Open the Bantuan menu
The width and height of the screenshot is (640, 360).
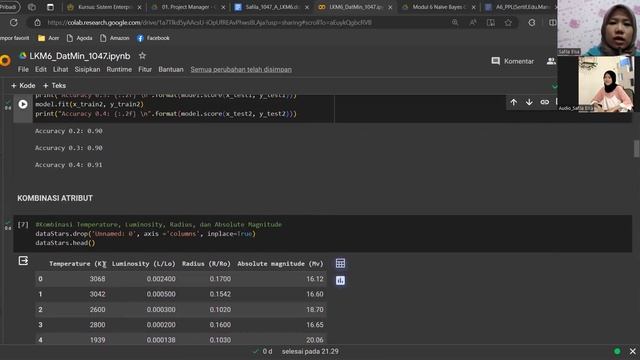(171, 69)
